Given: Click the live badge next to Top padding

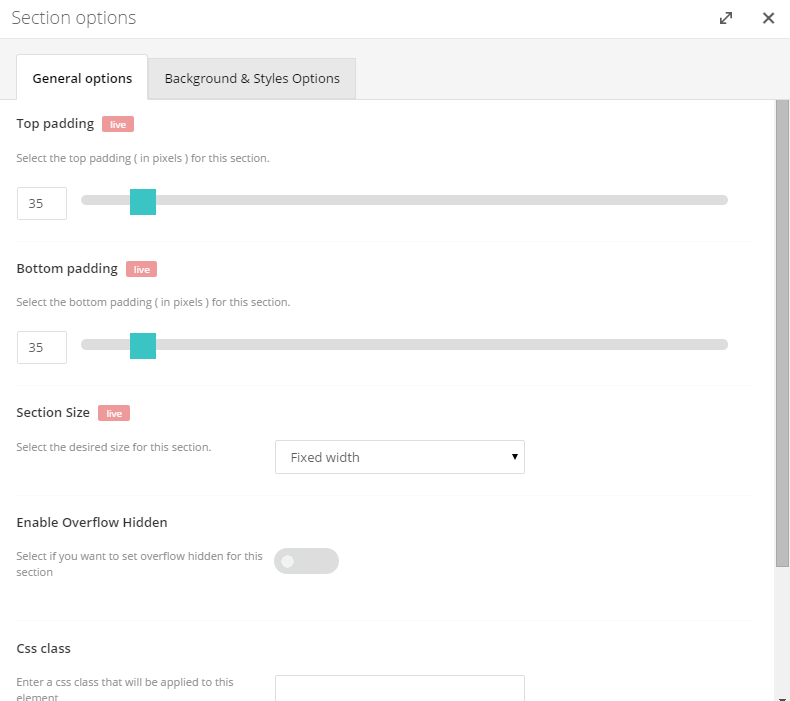Looking at the screenshot, I should pos(118,124).
